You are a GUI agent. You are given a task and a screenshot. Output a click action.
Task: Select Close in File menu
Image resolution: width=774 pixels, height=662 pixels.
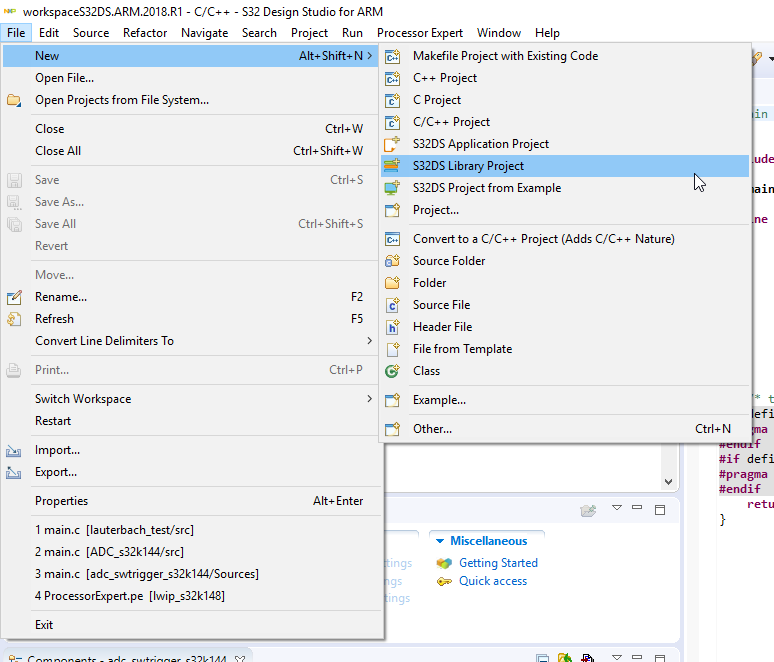click(191, 129)
